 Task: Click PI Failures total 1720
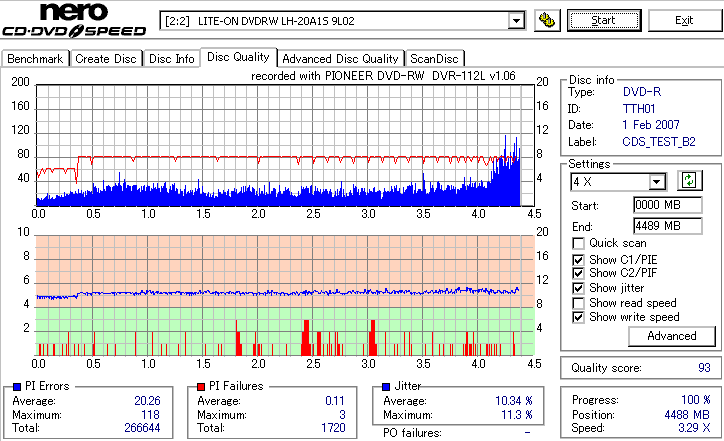point(333,428)
